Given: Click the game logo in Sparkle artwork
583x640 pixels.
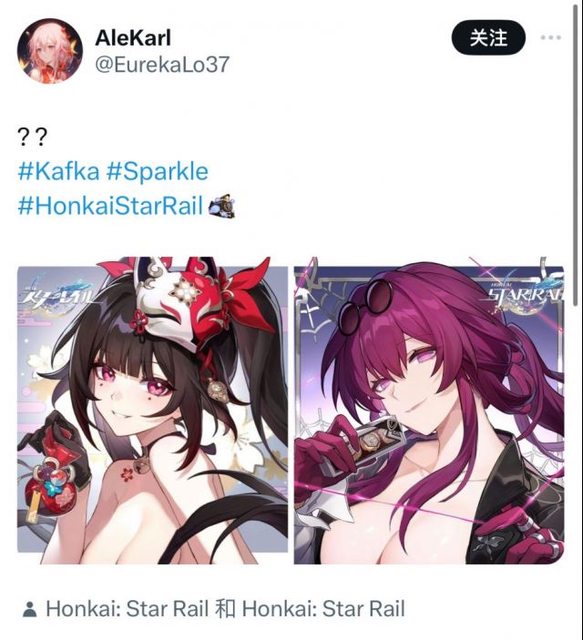Looking at the screenshot, I should pos(57,295).
